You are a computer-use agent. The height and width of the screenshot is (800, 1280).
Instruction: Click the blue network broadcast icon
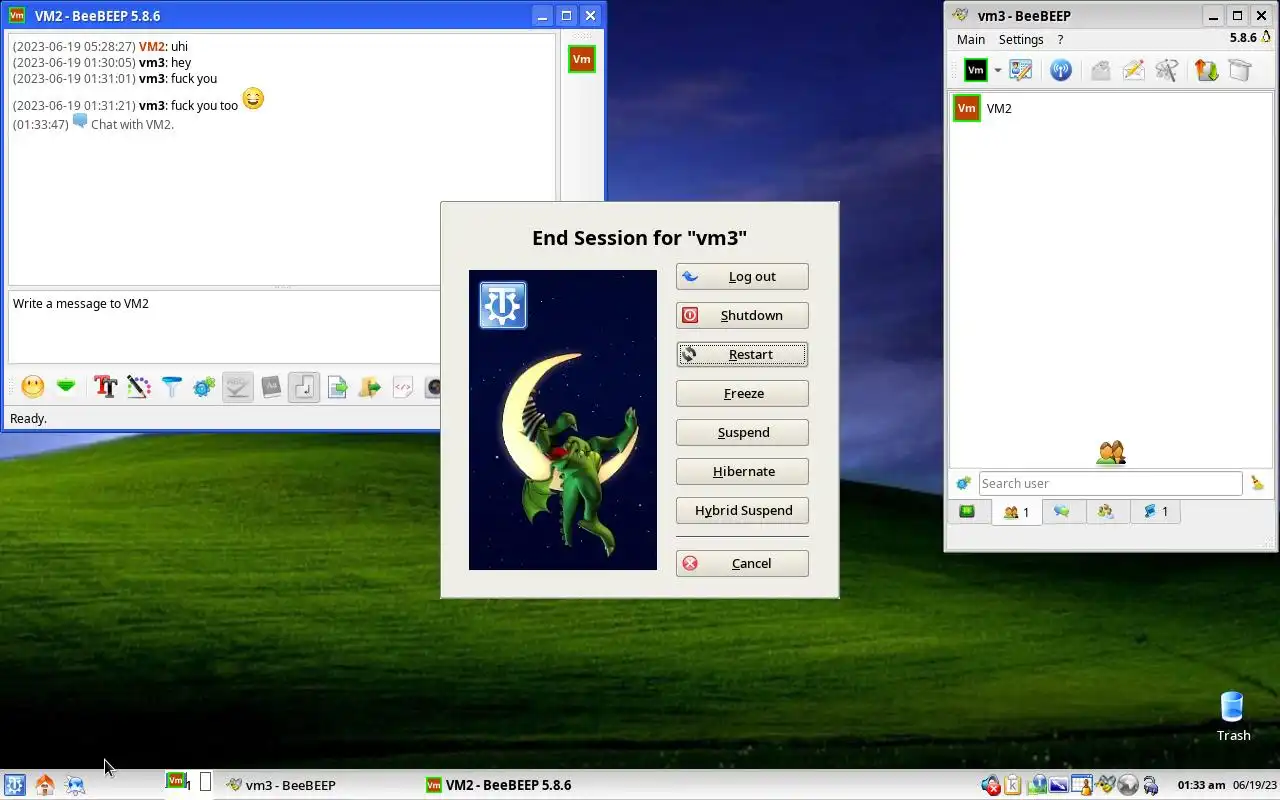coord(1061,70)
